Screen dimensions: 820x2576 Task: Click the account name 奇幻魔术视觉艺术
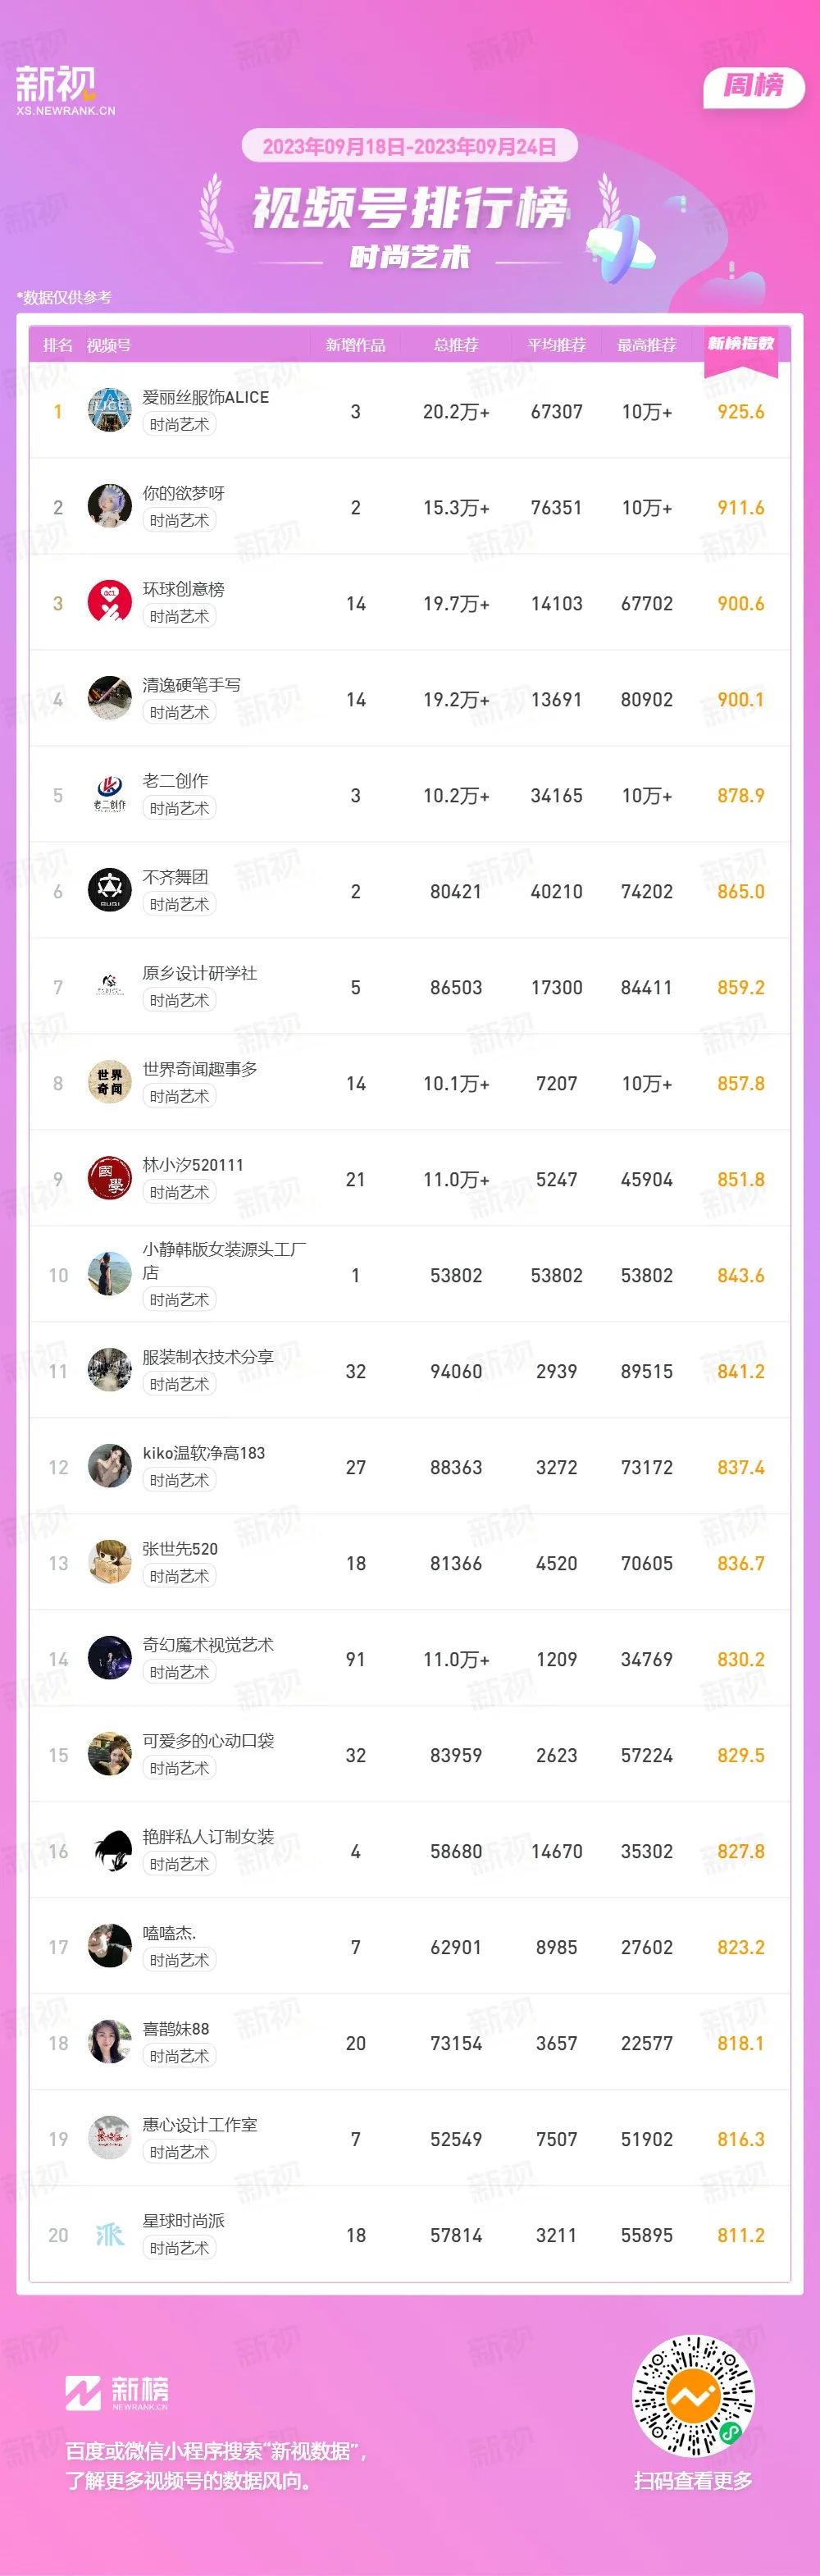(208, 1645)
